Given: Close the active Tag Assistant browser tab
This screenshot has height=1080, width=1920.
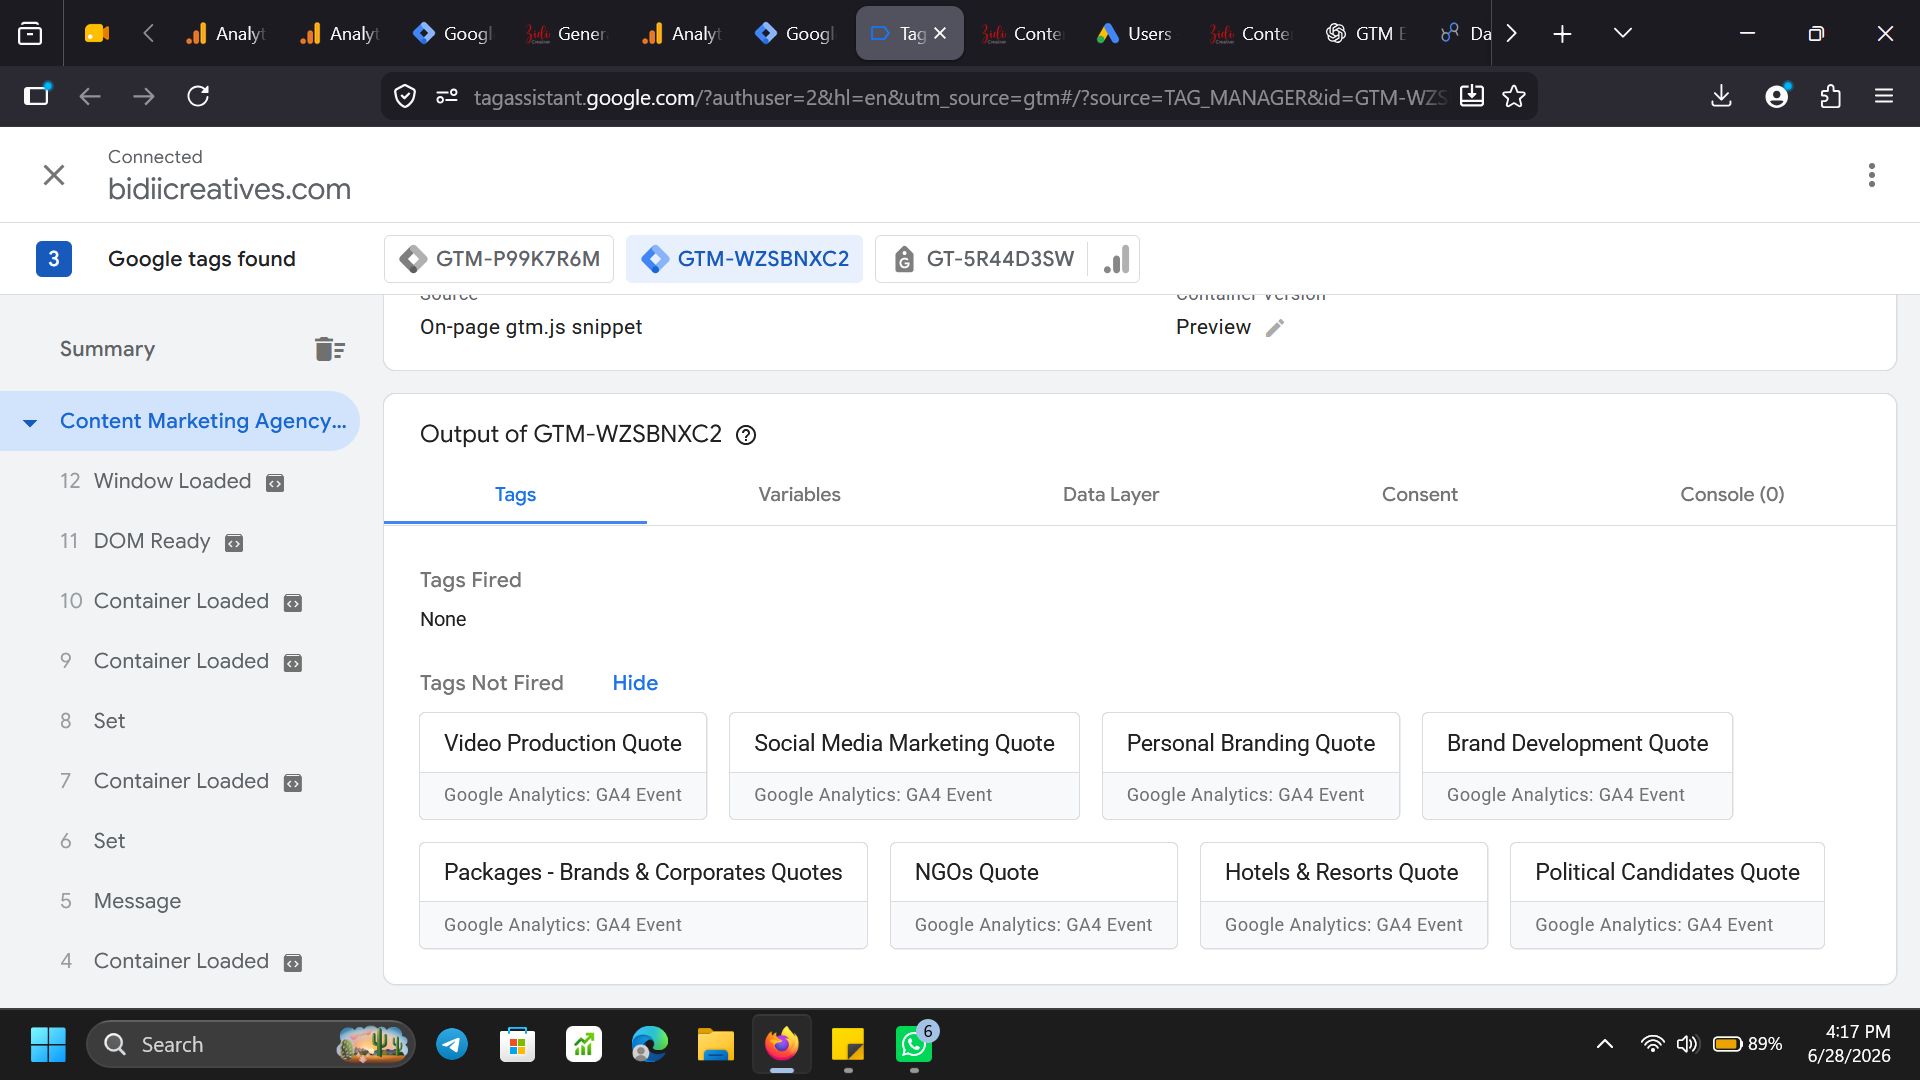Looking at the screenshot, I should point(940,34).
